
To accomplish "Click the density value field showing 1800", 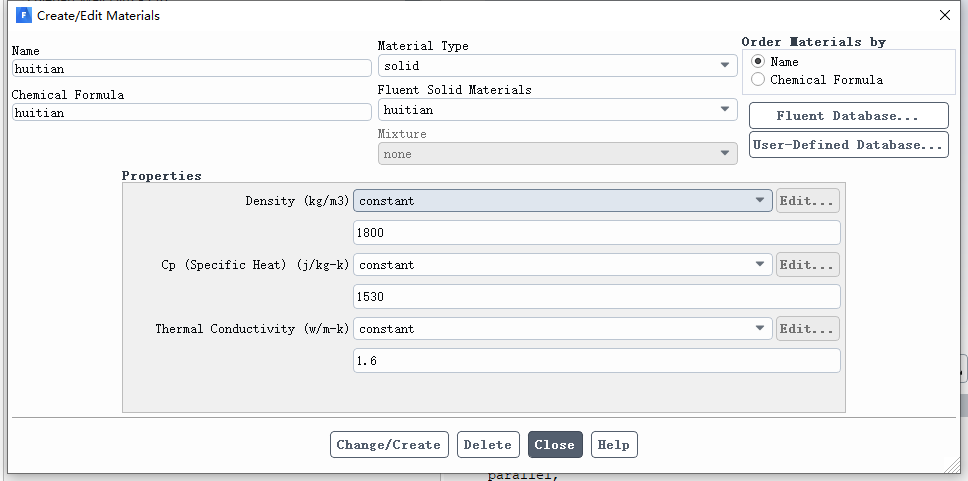I will pos(596,233).
